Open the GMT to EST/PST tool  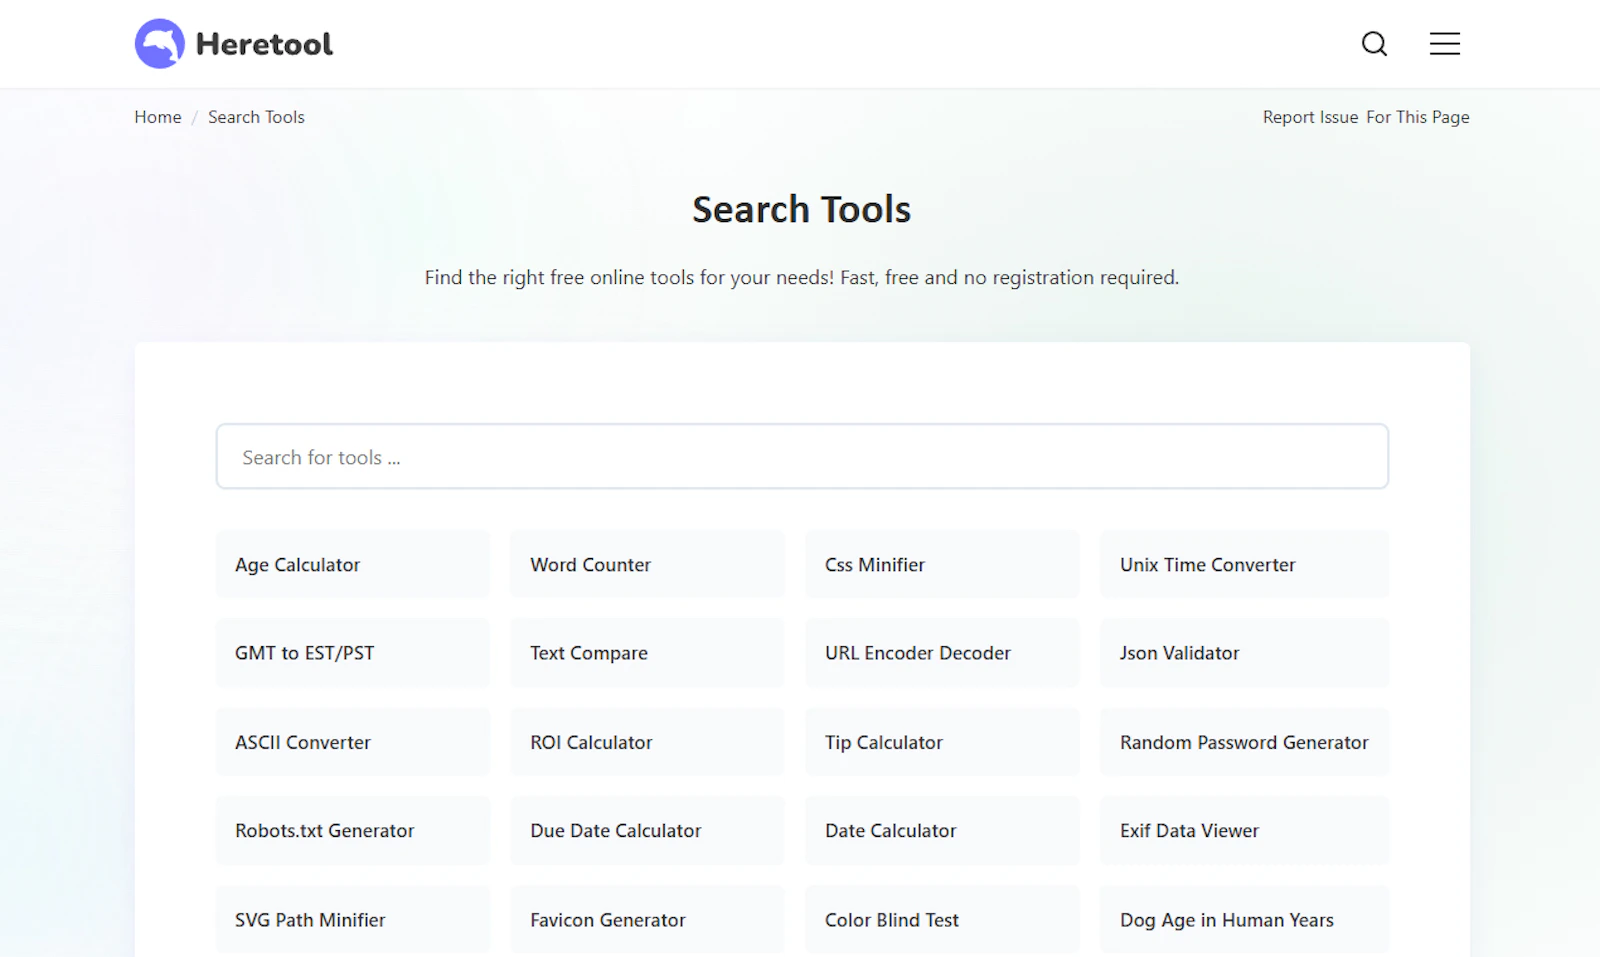pos(353,653)
